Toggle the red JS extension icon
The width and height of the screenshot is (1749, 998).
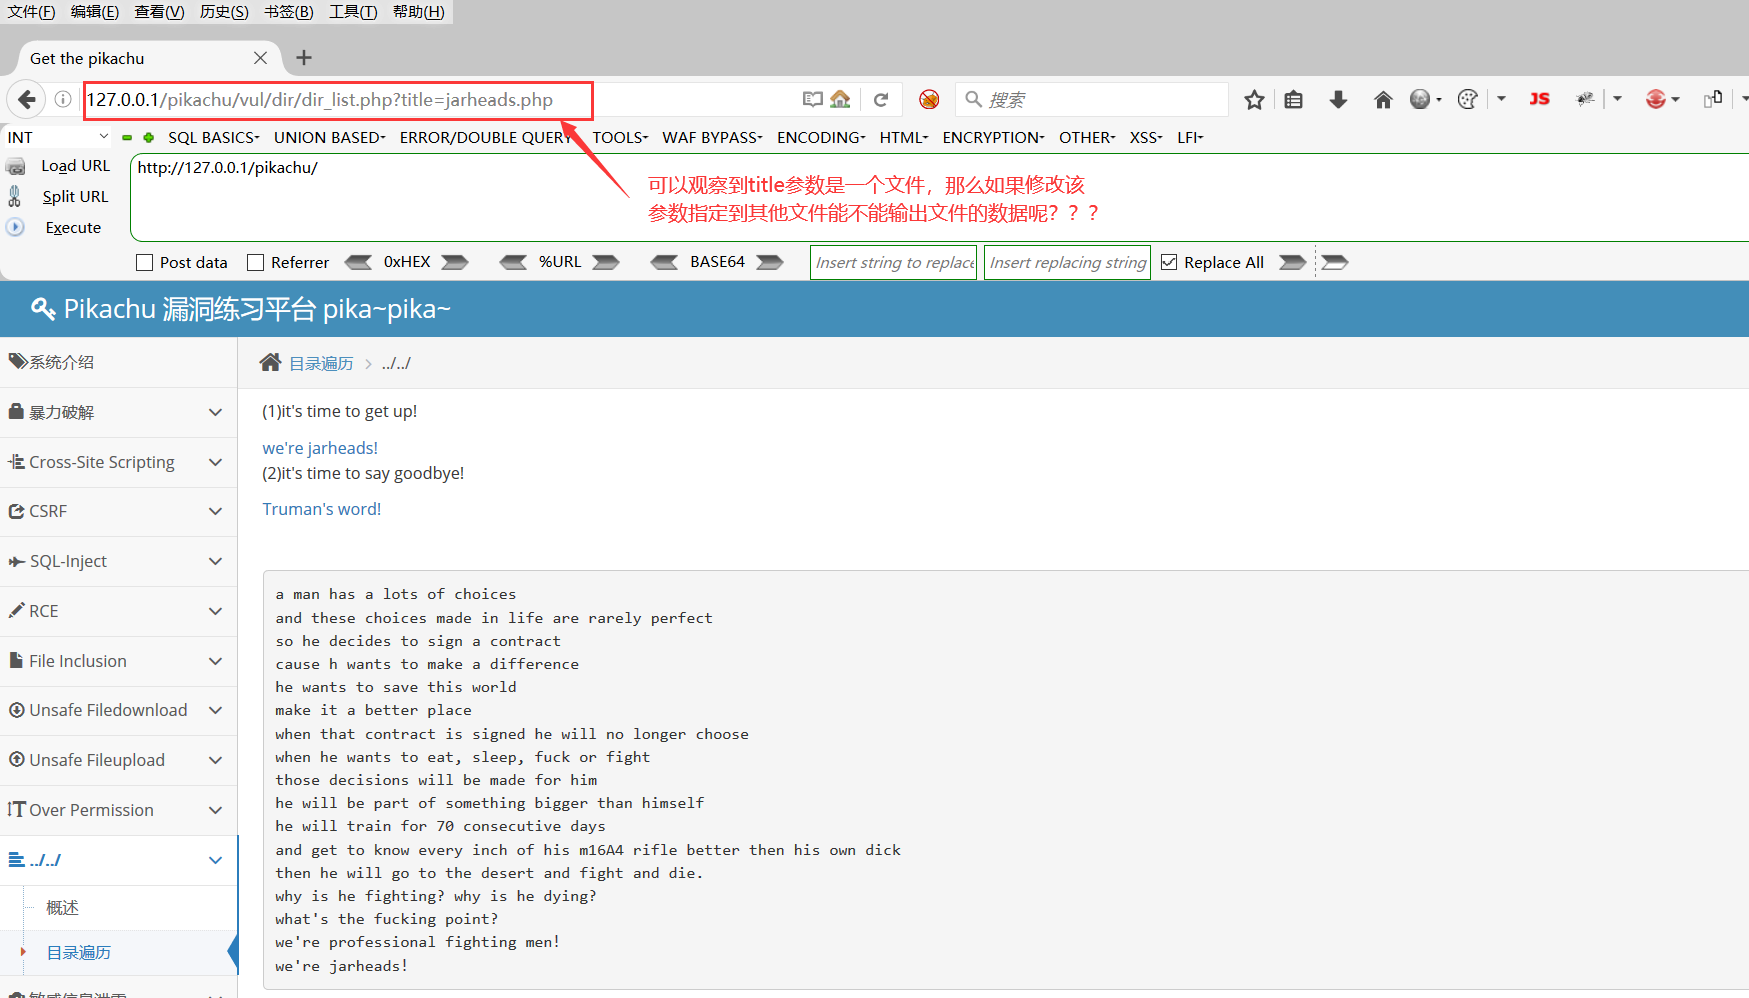[x=1539, y=98]
